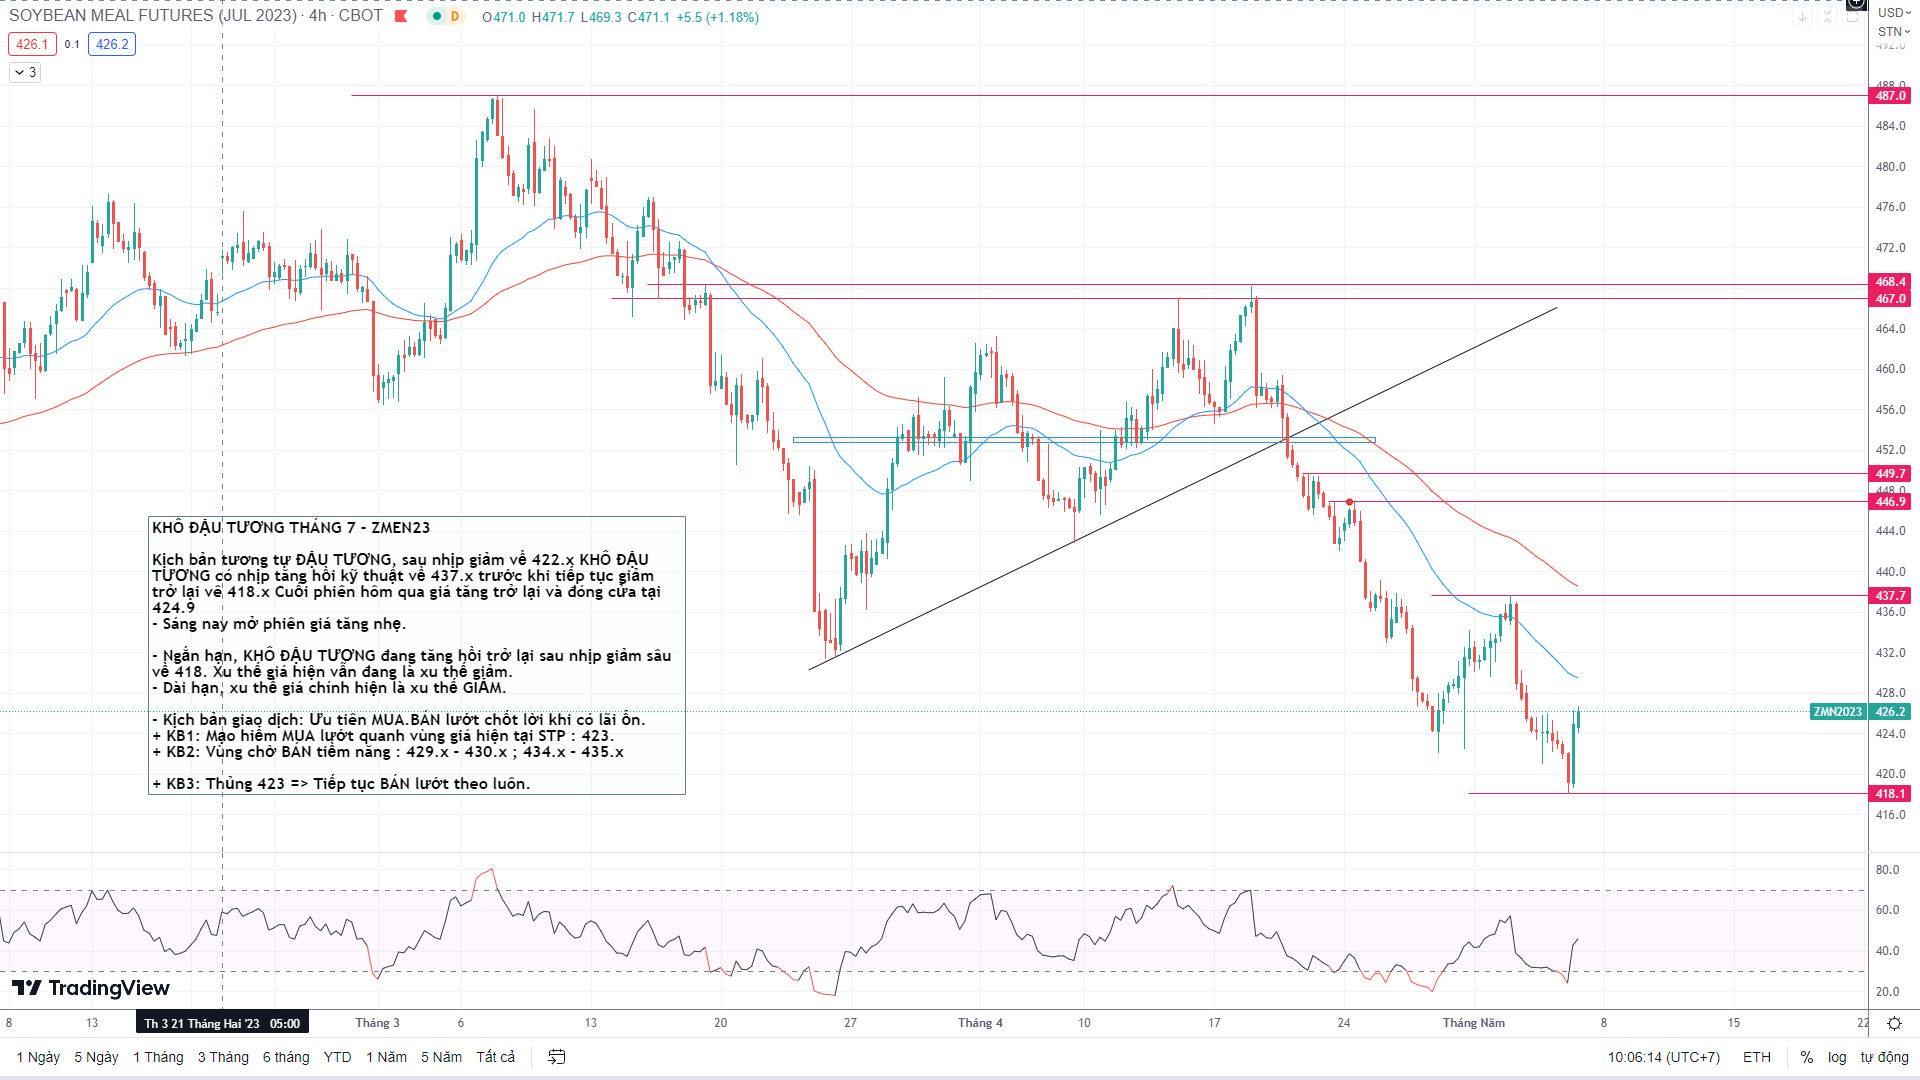Viewport: 1920px width, 1080px height.
Task: Click the 418.1 price level label
Action: (x=1890, y=794)
